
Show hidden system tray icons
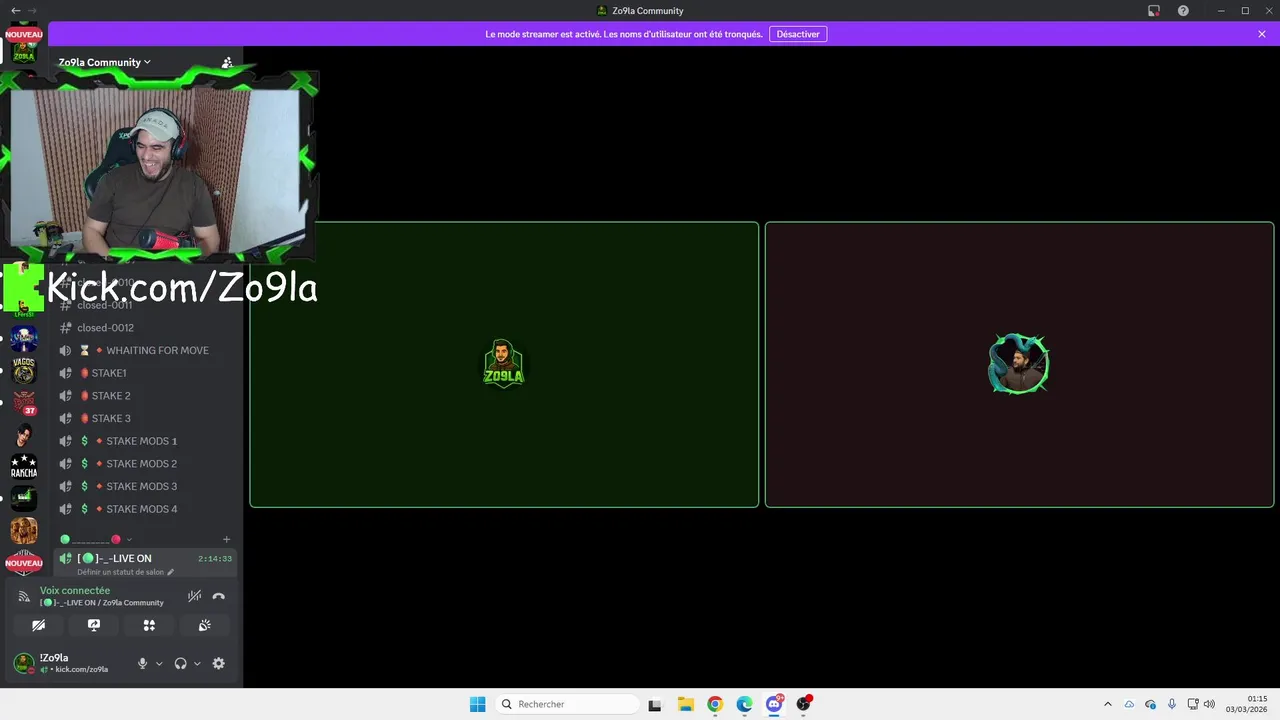[x=1107, y=704]
